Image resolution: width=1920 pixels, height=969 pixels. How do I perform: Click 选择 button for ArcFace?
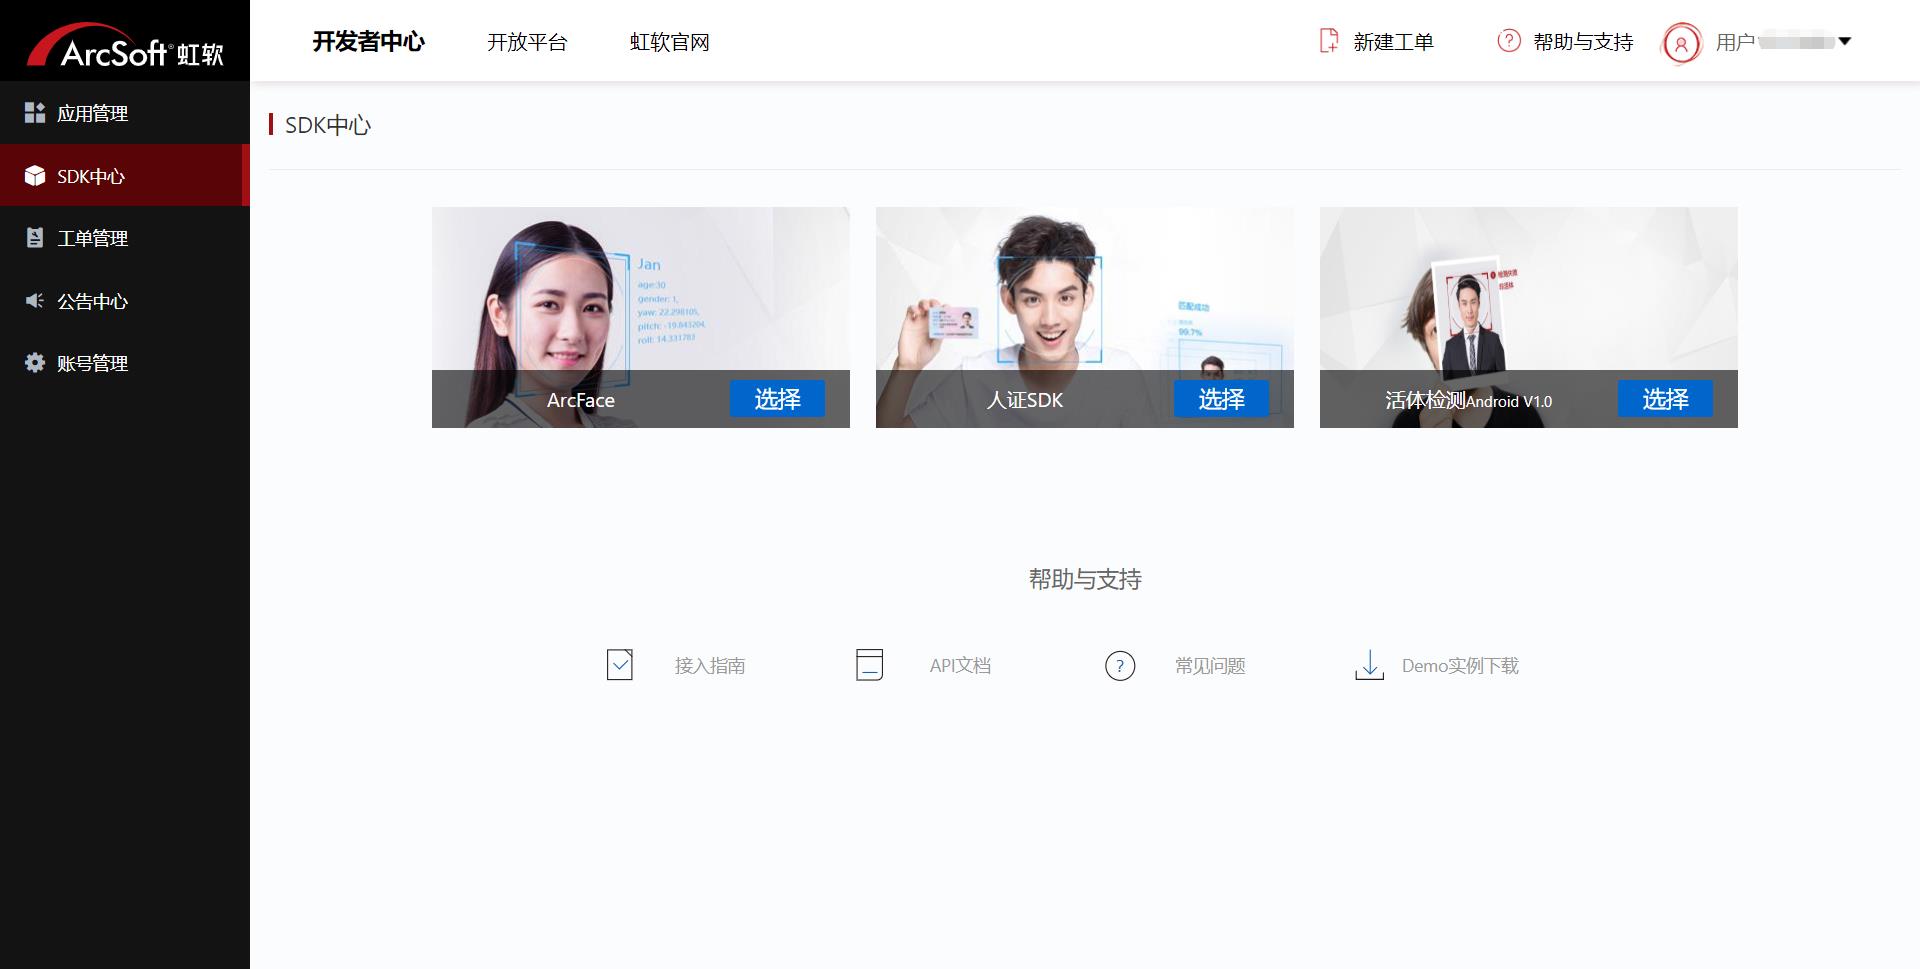coord(777,399)
